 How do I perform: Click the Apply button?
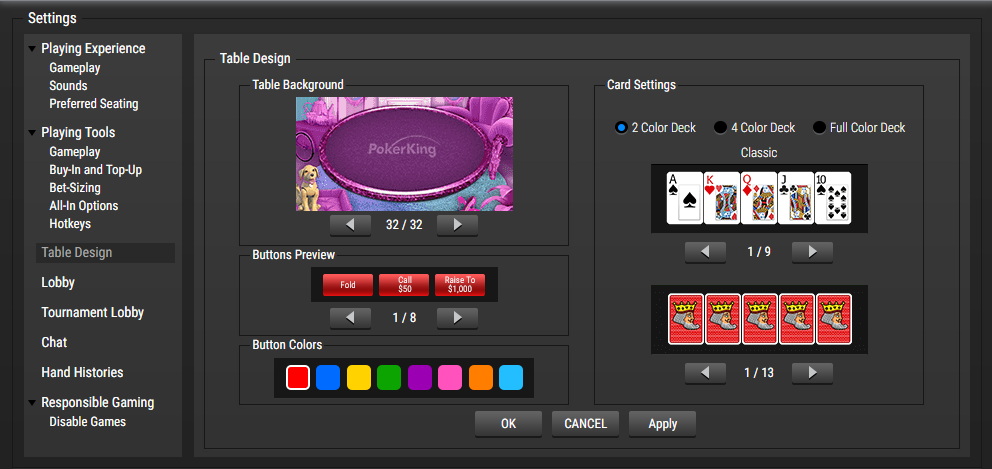[x=662, y=424]
